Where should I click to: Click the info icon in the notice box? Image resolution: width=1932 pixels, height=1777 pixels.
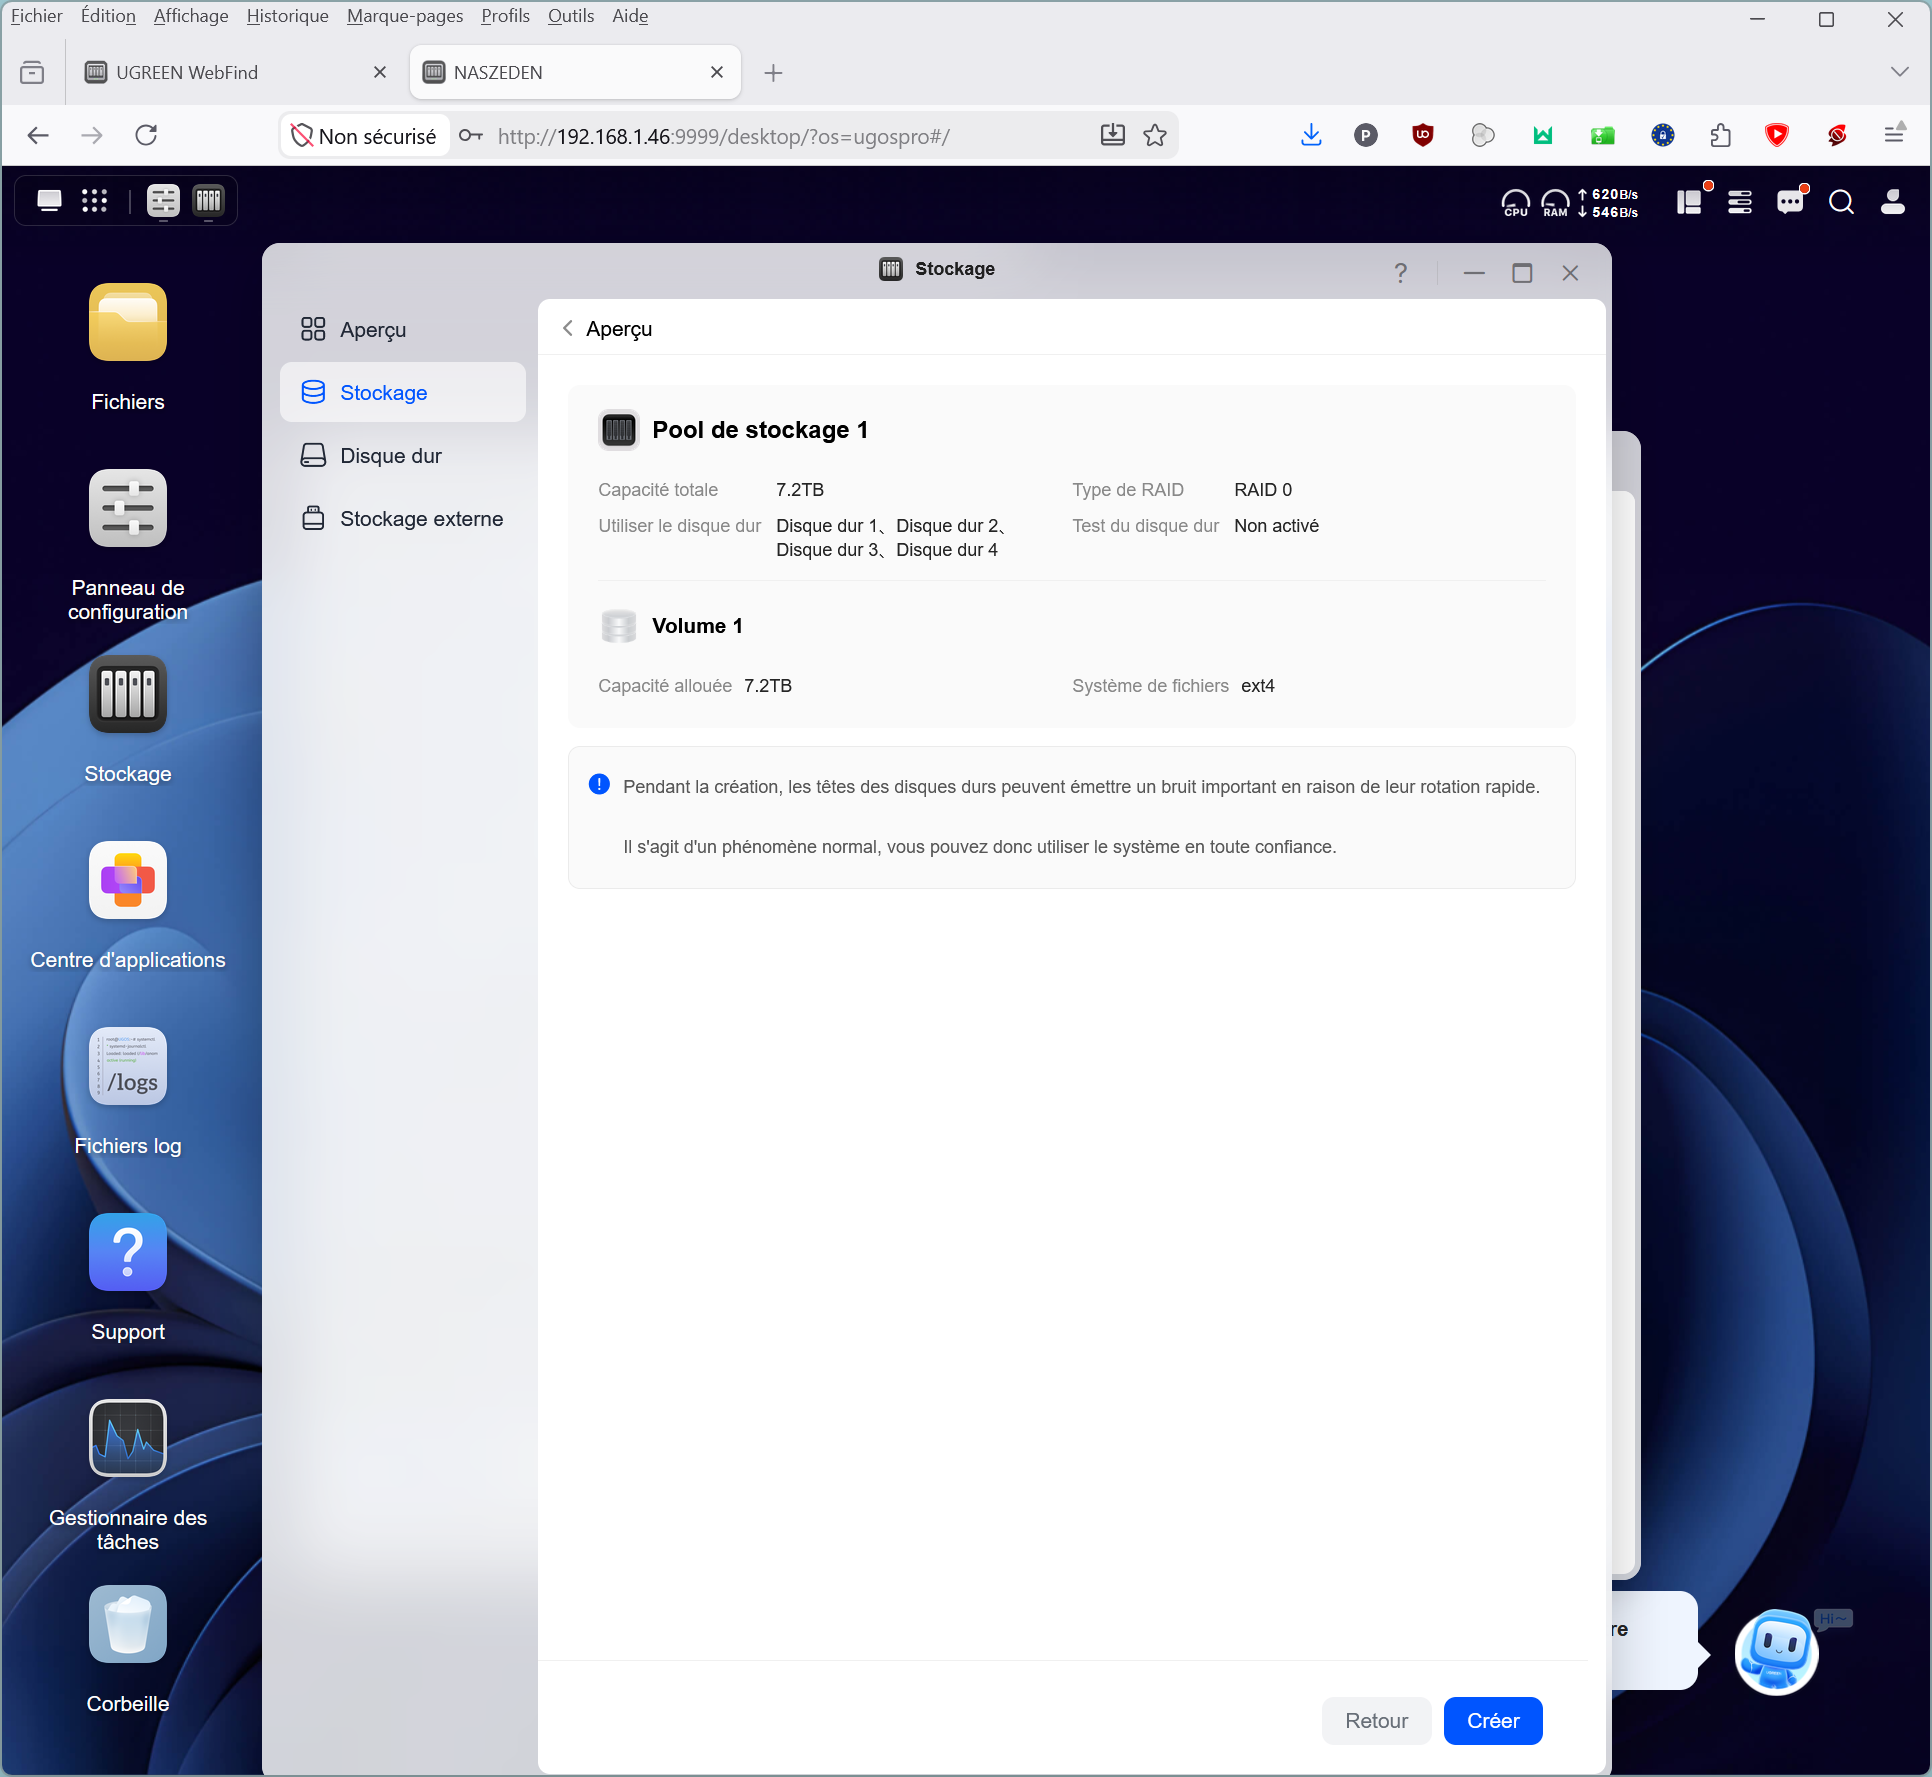(599, 785)
